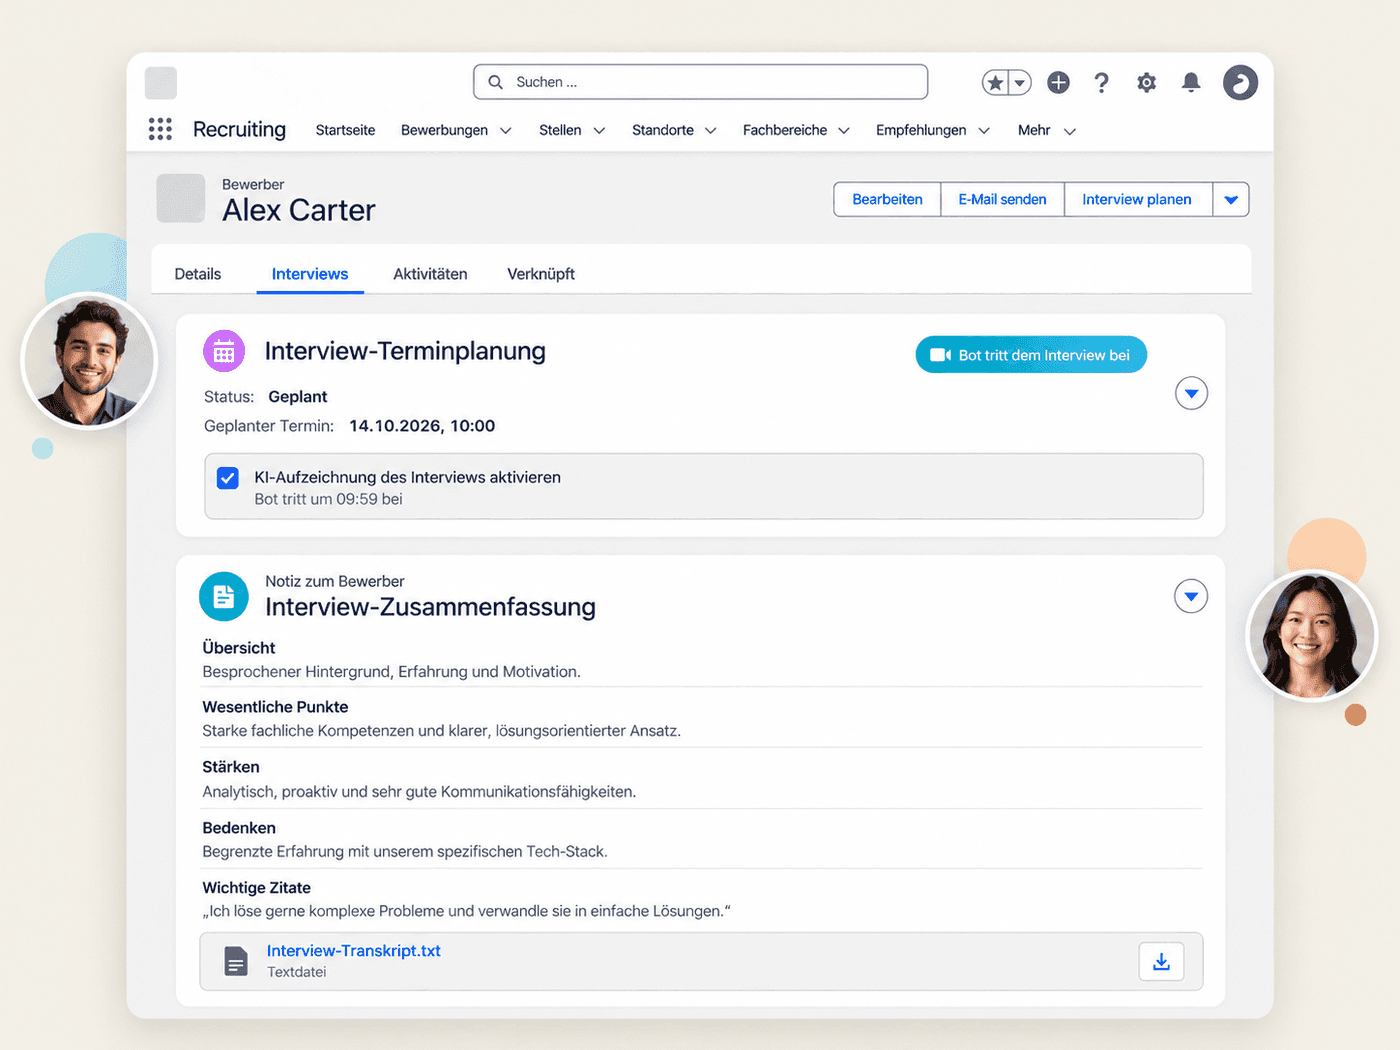The image size is (1400, 1050).
Task: Click the Textdatei file type label
Action: 297,972
